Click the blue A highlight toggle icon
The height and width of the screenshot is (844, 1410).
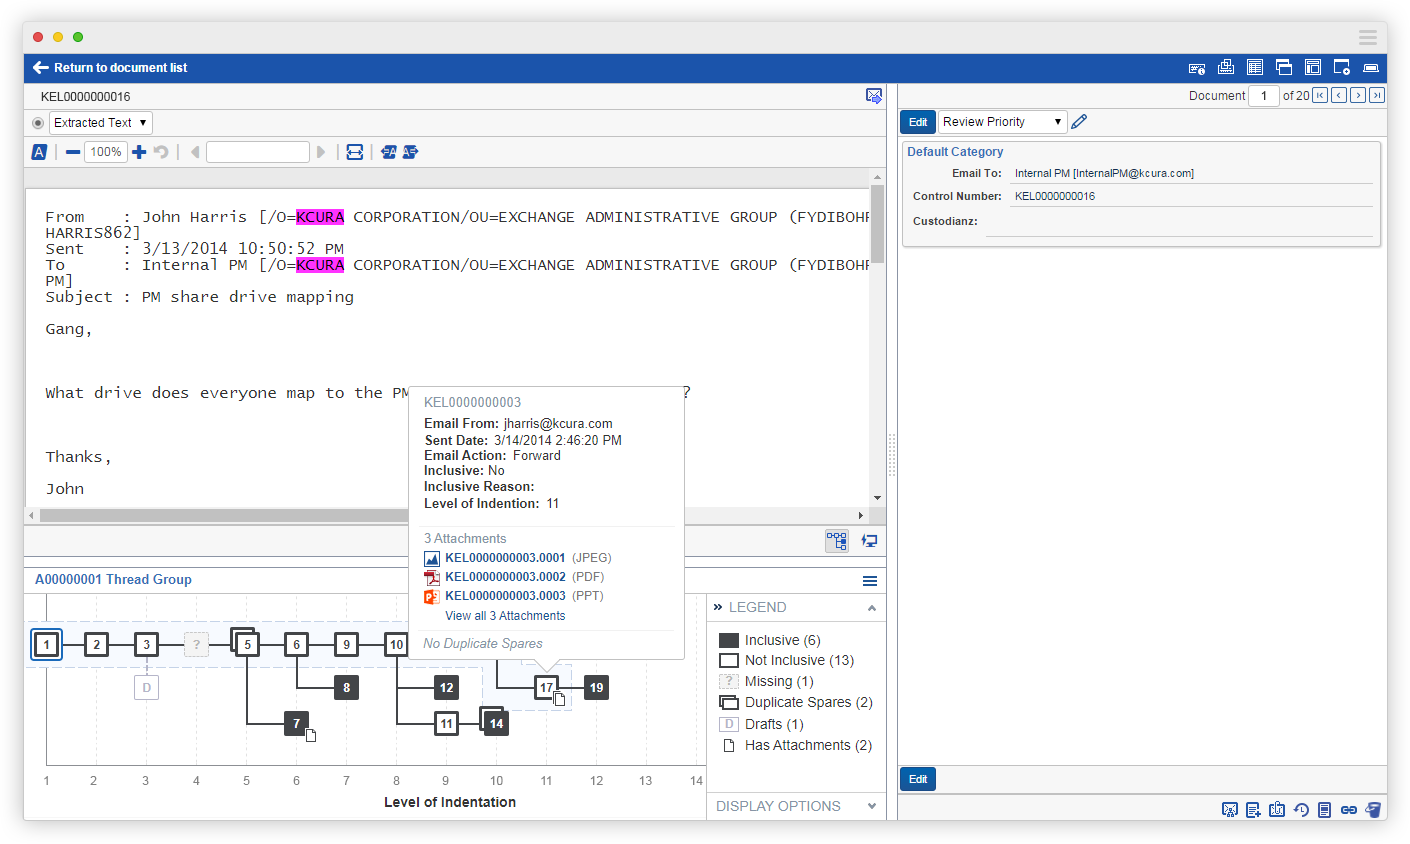pos(39,152)
